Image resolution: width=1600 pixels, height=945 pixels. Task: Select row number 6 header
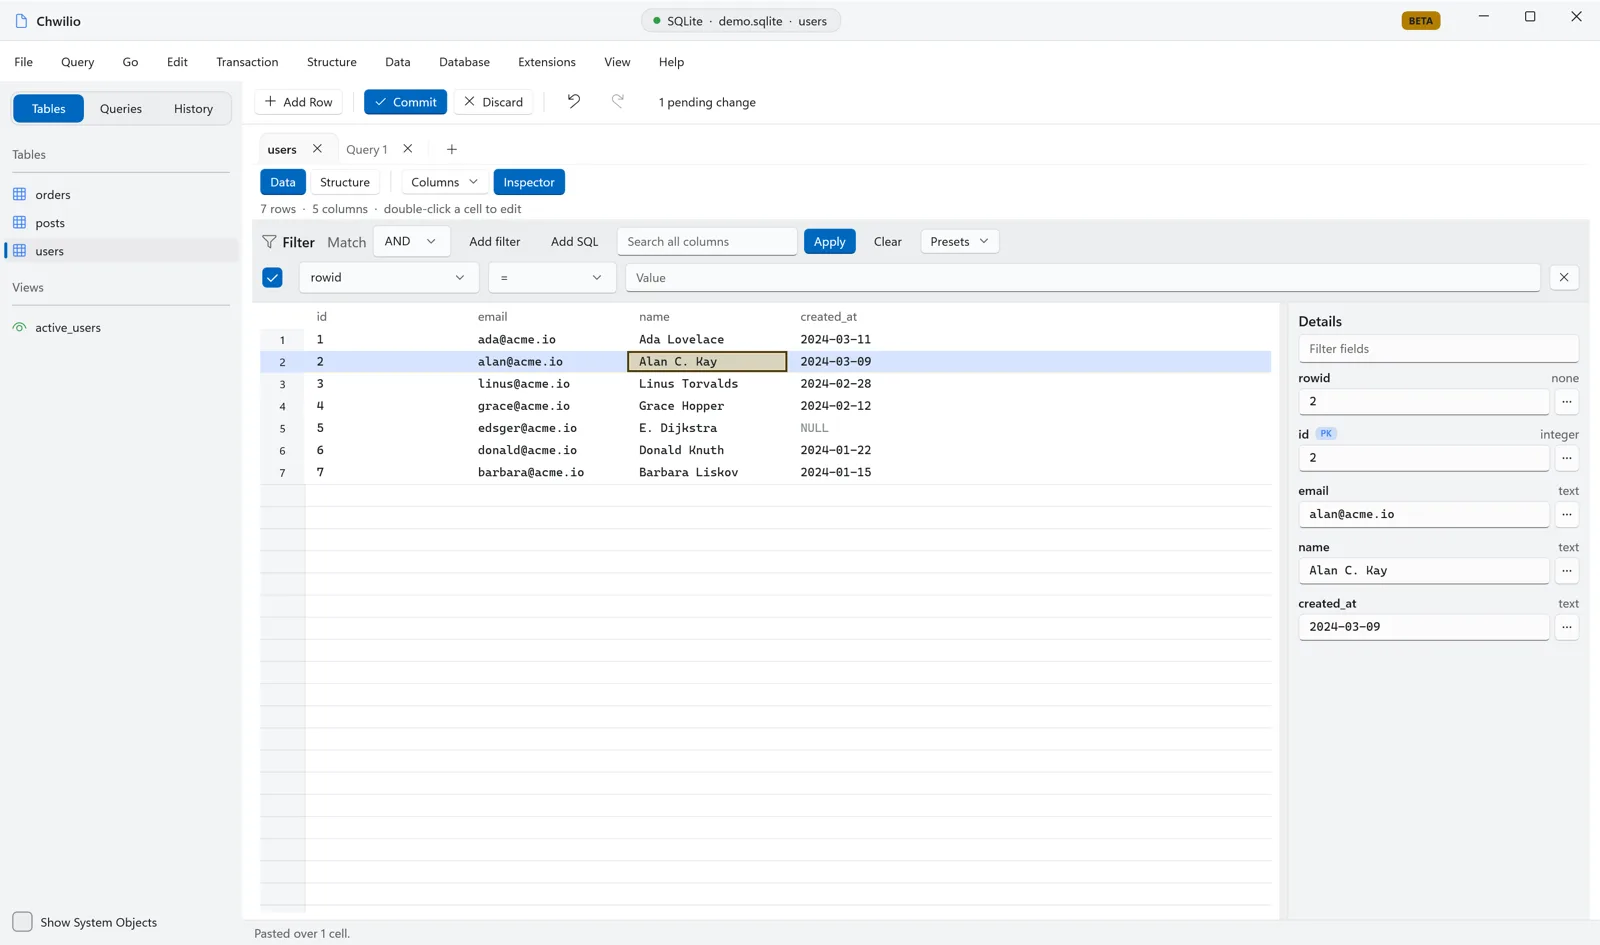click(282, 450)
